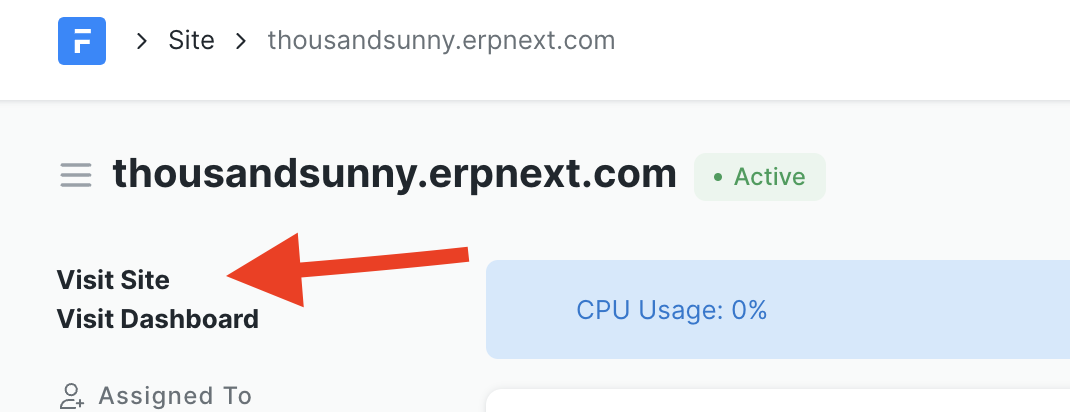Image resolution: width=1070 pixels, height=412 pixels.
Task: Click the breadcrumb chevron right after Site
Action: pos(241,41)
